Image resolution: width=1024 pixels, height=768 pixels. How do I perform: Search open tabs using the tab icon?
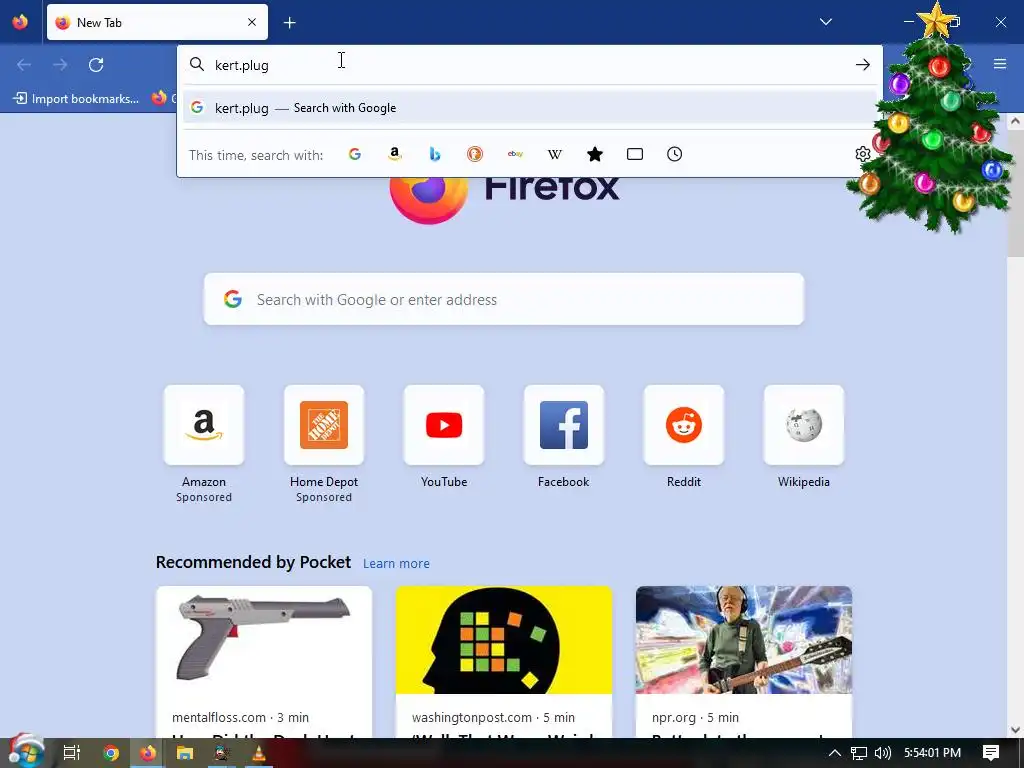tap(635, 154)
